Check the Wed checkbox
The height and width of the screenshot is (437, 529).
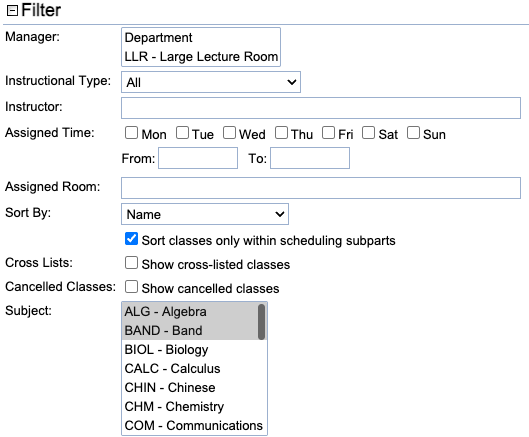[229, 133]
